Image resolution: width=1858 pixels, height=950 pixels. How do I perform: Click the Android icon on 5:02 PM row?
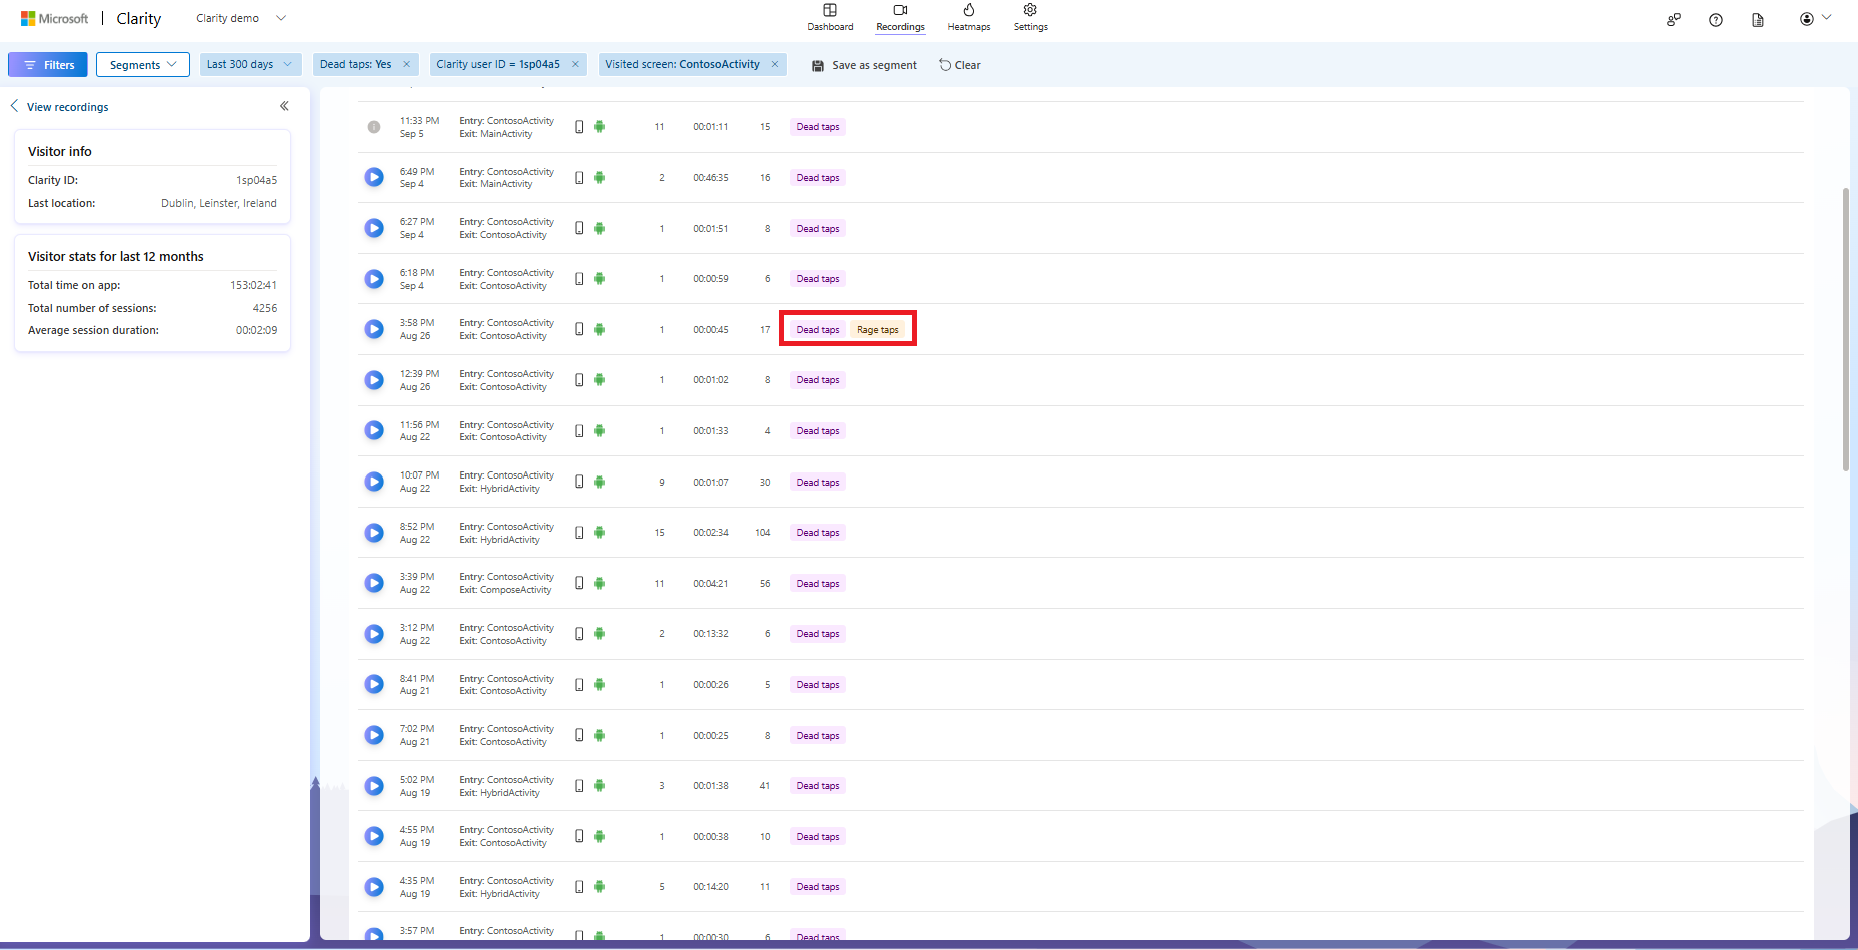coord(599,786)
